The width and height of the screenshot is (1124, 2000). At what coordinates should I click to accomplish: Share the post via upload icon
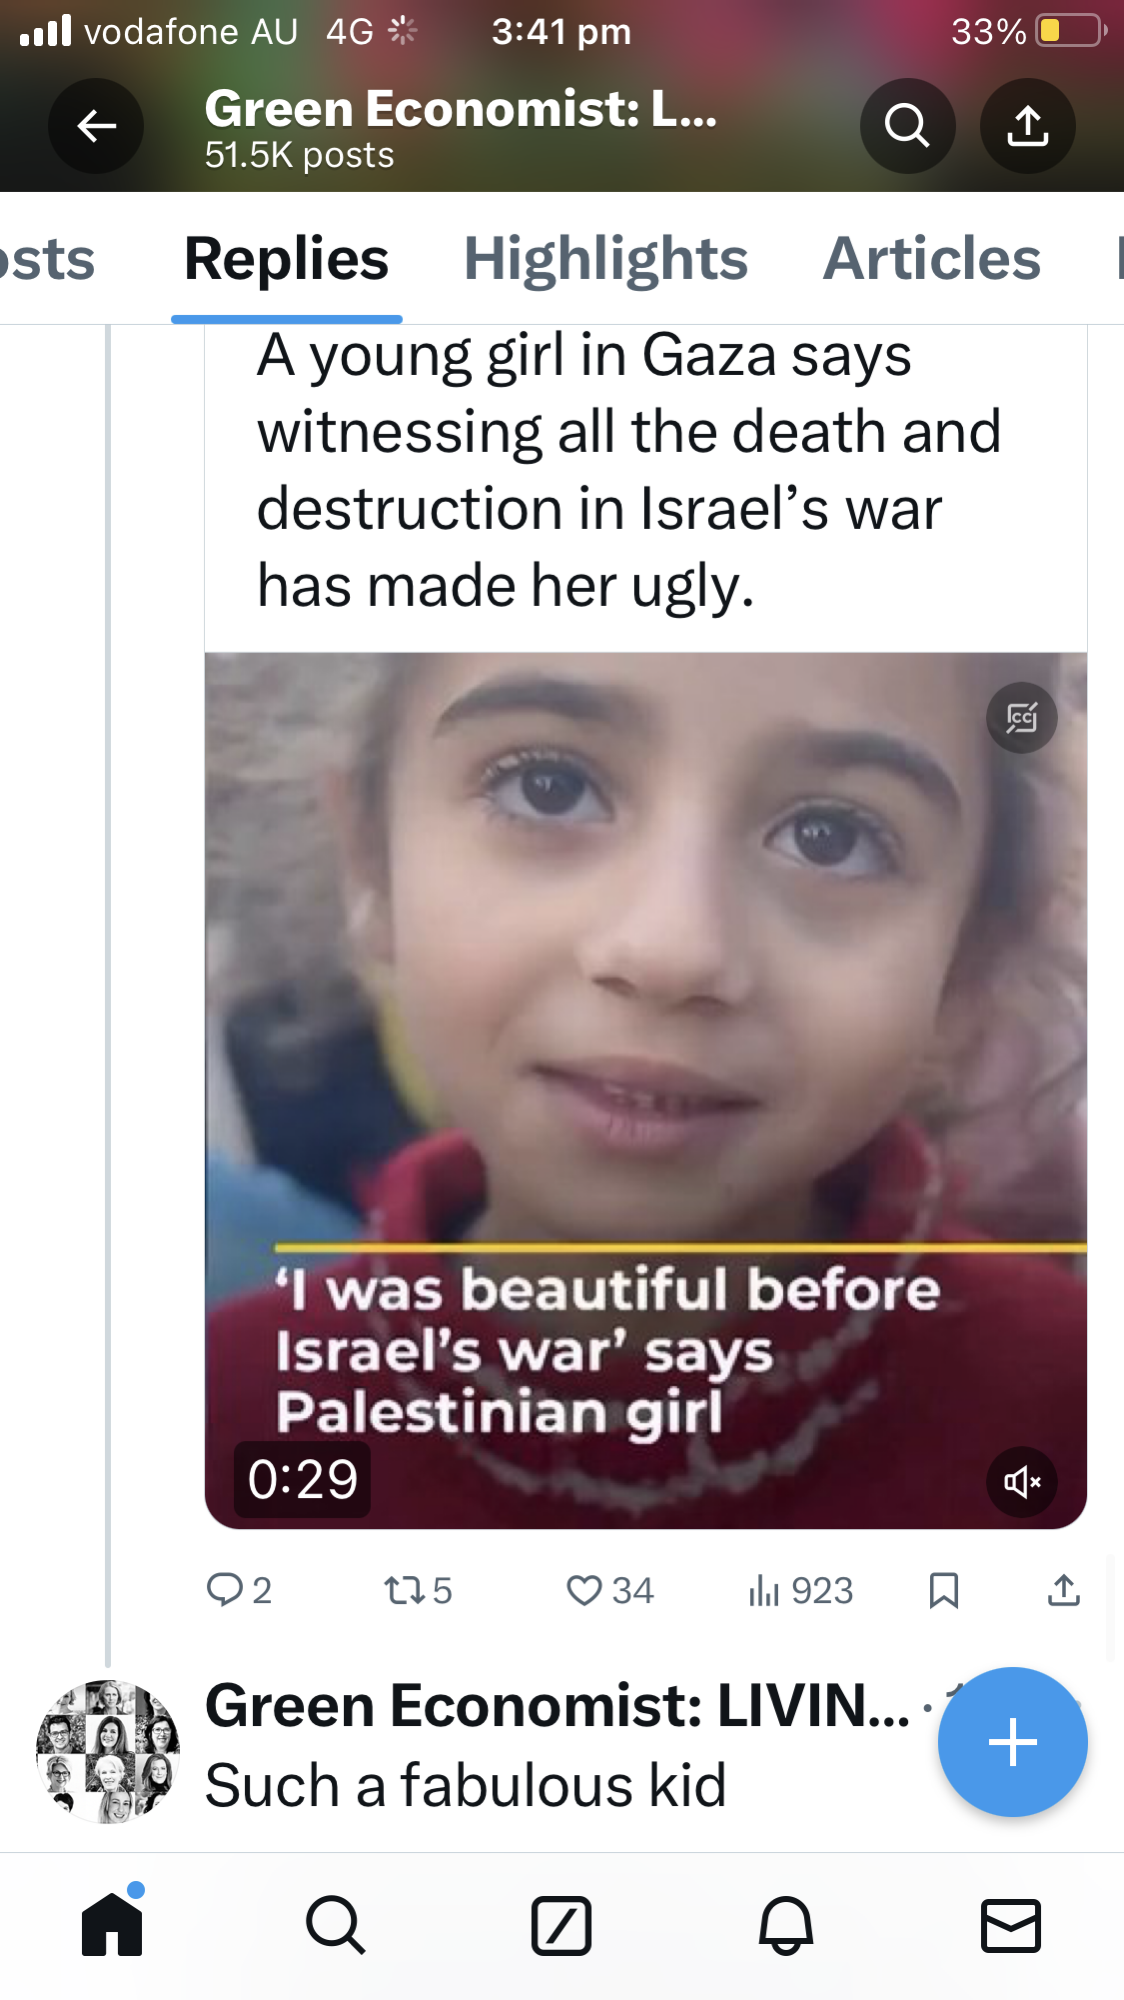1064,1589
